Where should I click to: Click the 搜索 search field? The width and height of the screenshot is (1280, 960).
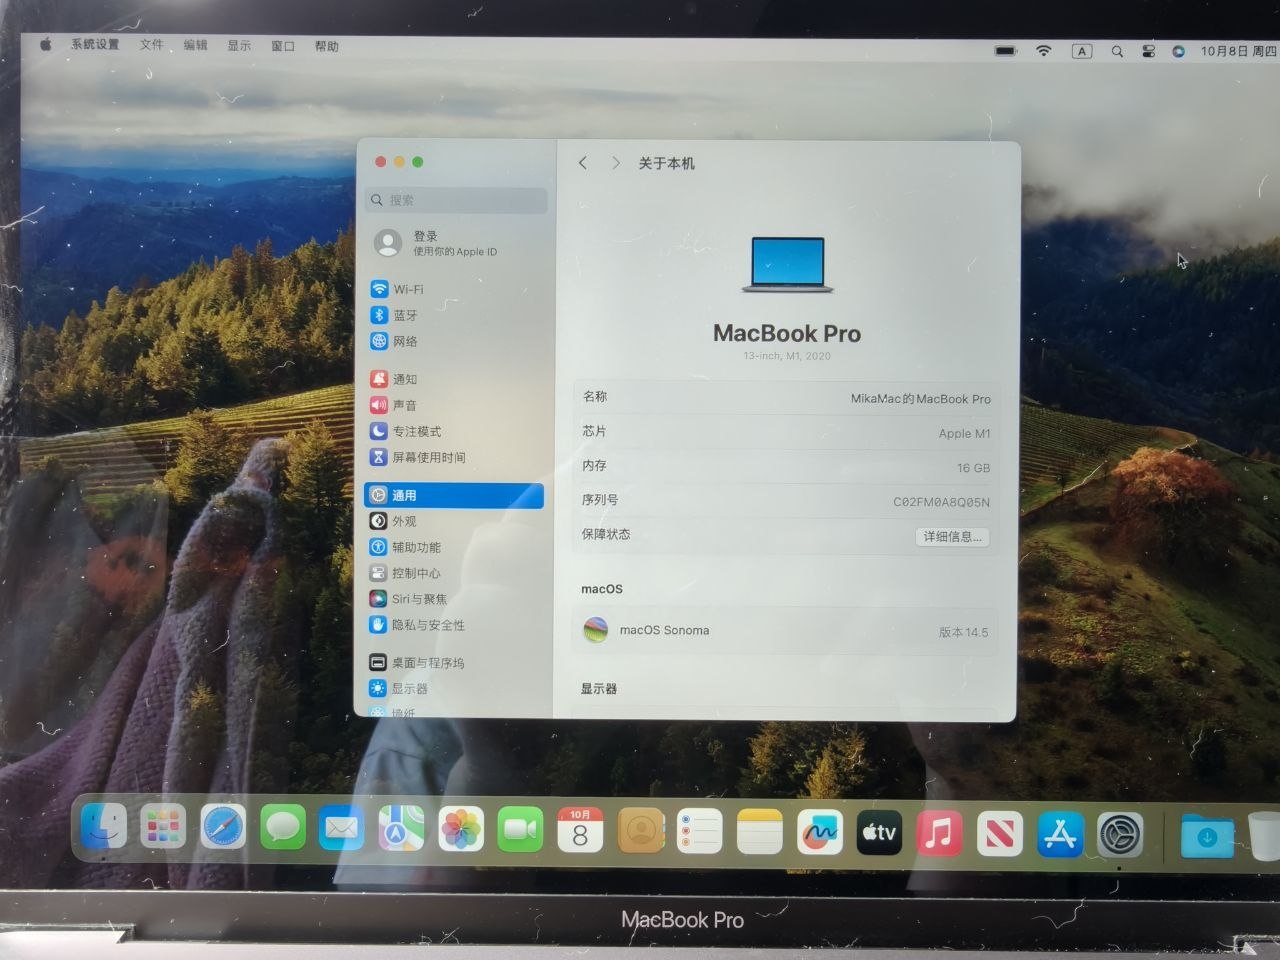[457, 200]
